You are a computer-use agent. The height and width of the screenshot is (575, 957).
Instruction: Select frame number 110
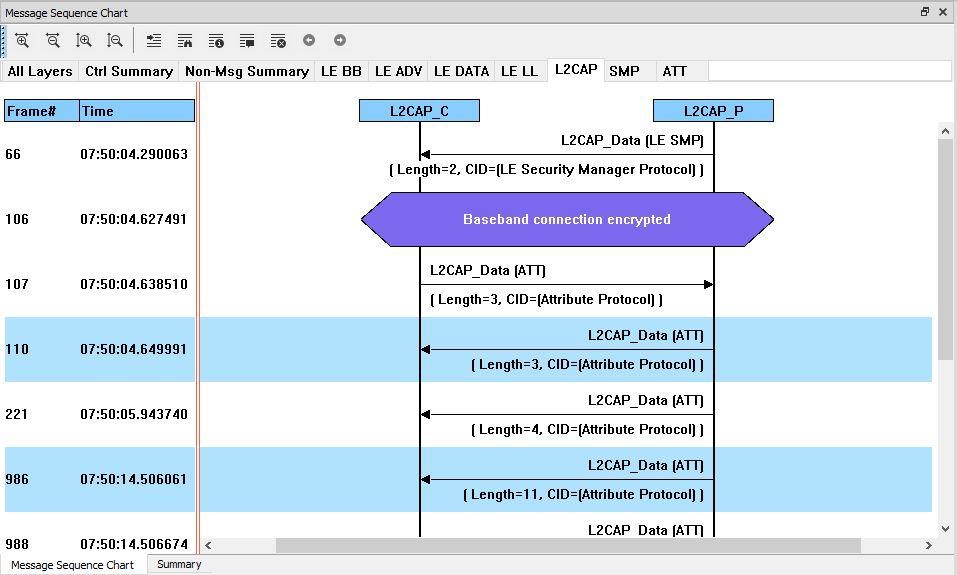pyautogui.click(x=16, y=349)
